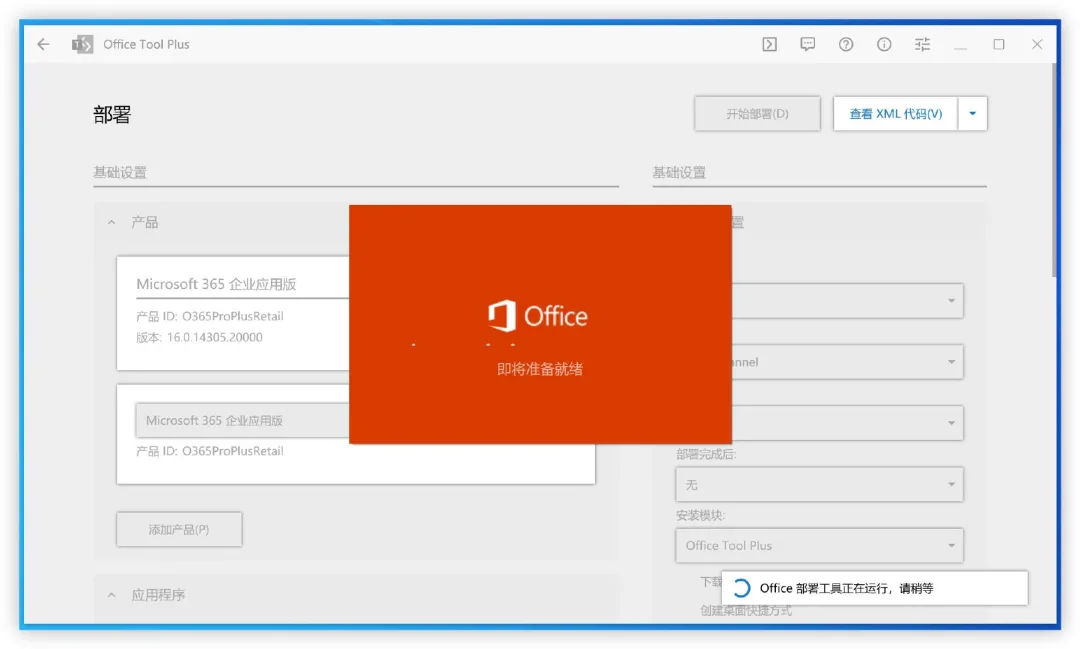
Task: Open the help question mark icon
Action: (846, 44)
